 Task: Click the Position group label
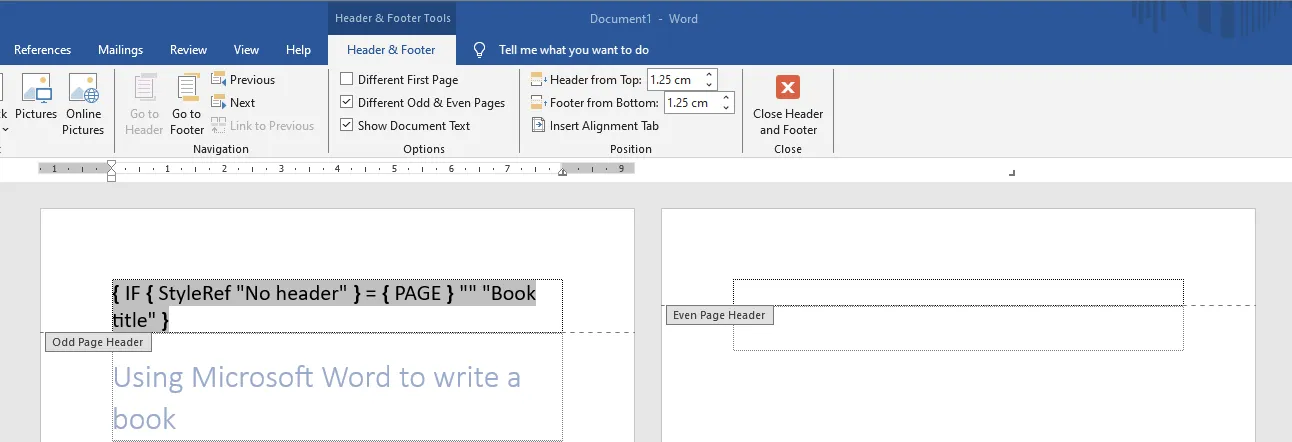pyautogui.click(x=631, y=149)
